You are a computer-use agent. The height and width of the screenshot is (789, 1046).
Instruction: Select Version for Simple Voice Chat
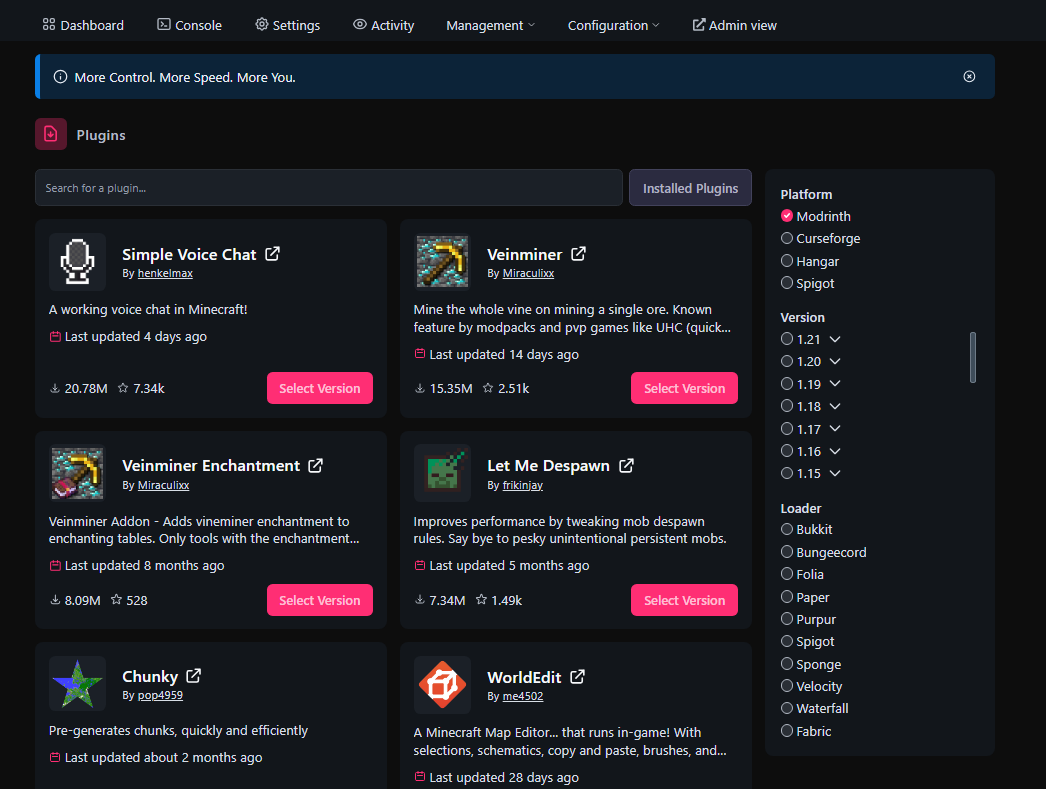click(x=320, y=388)
